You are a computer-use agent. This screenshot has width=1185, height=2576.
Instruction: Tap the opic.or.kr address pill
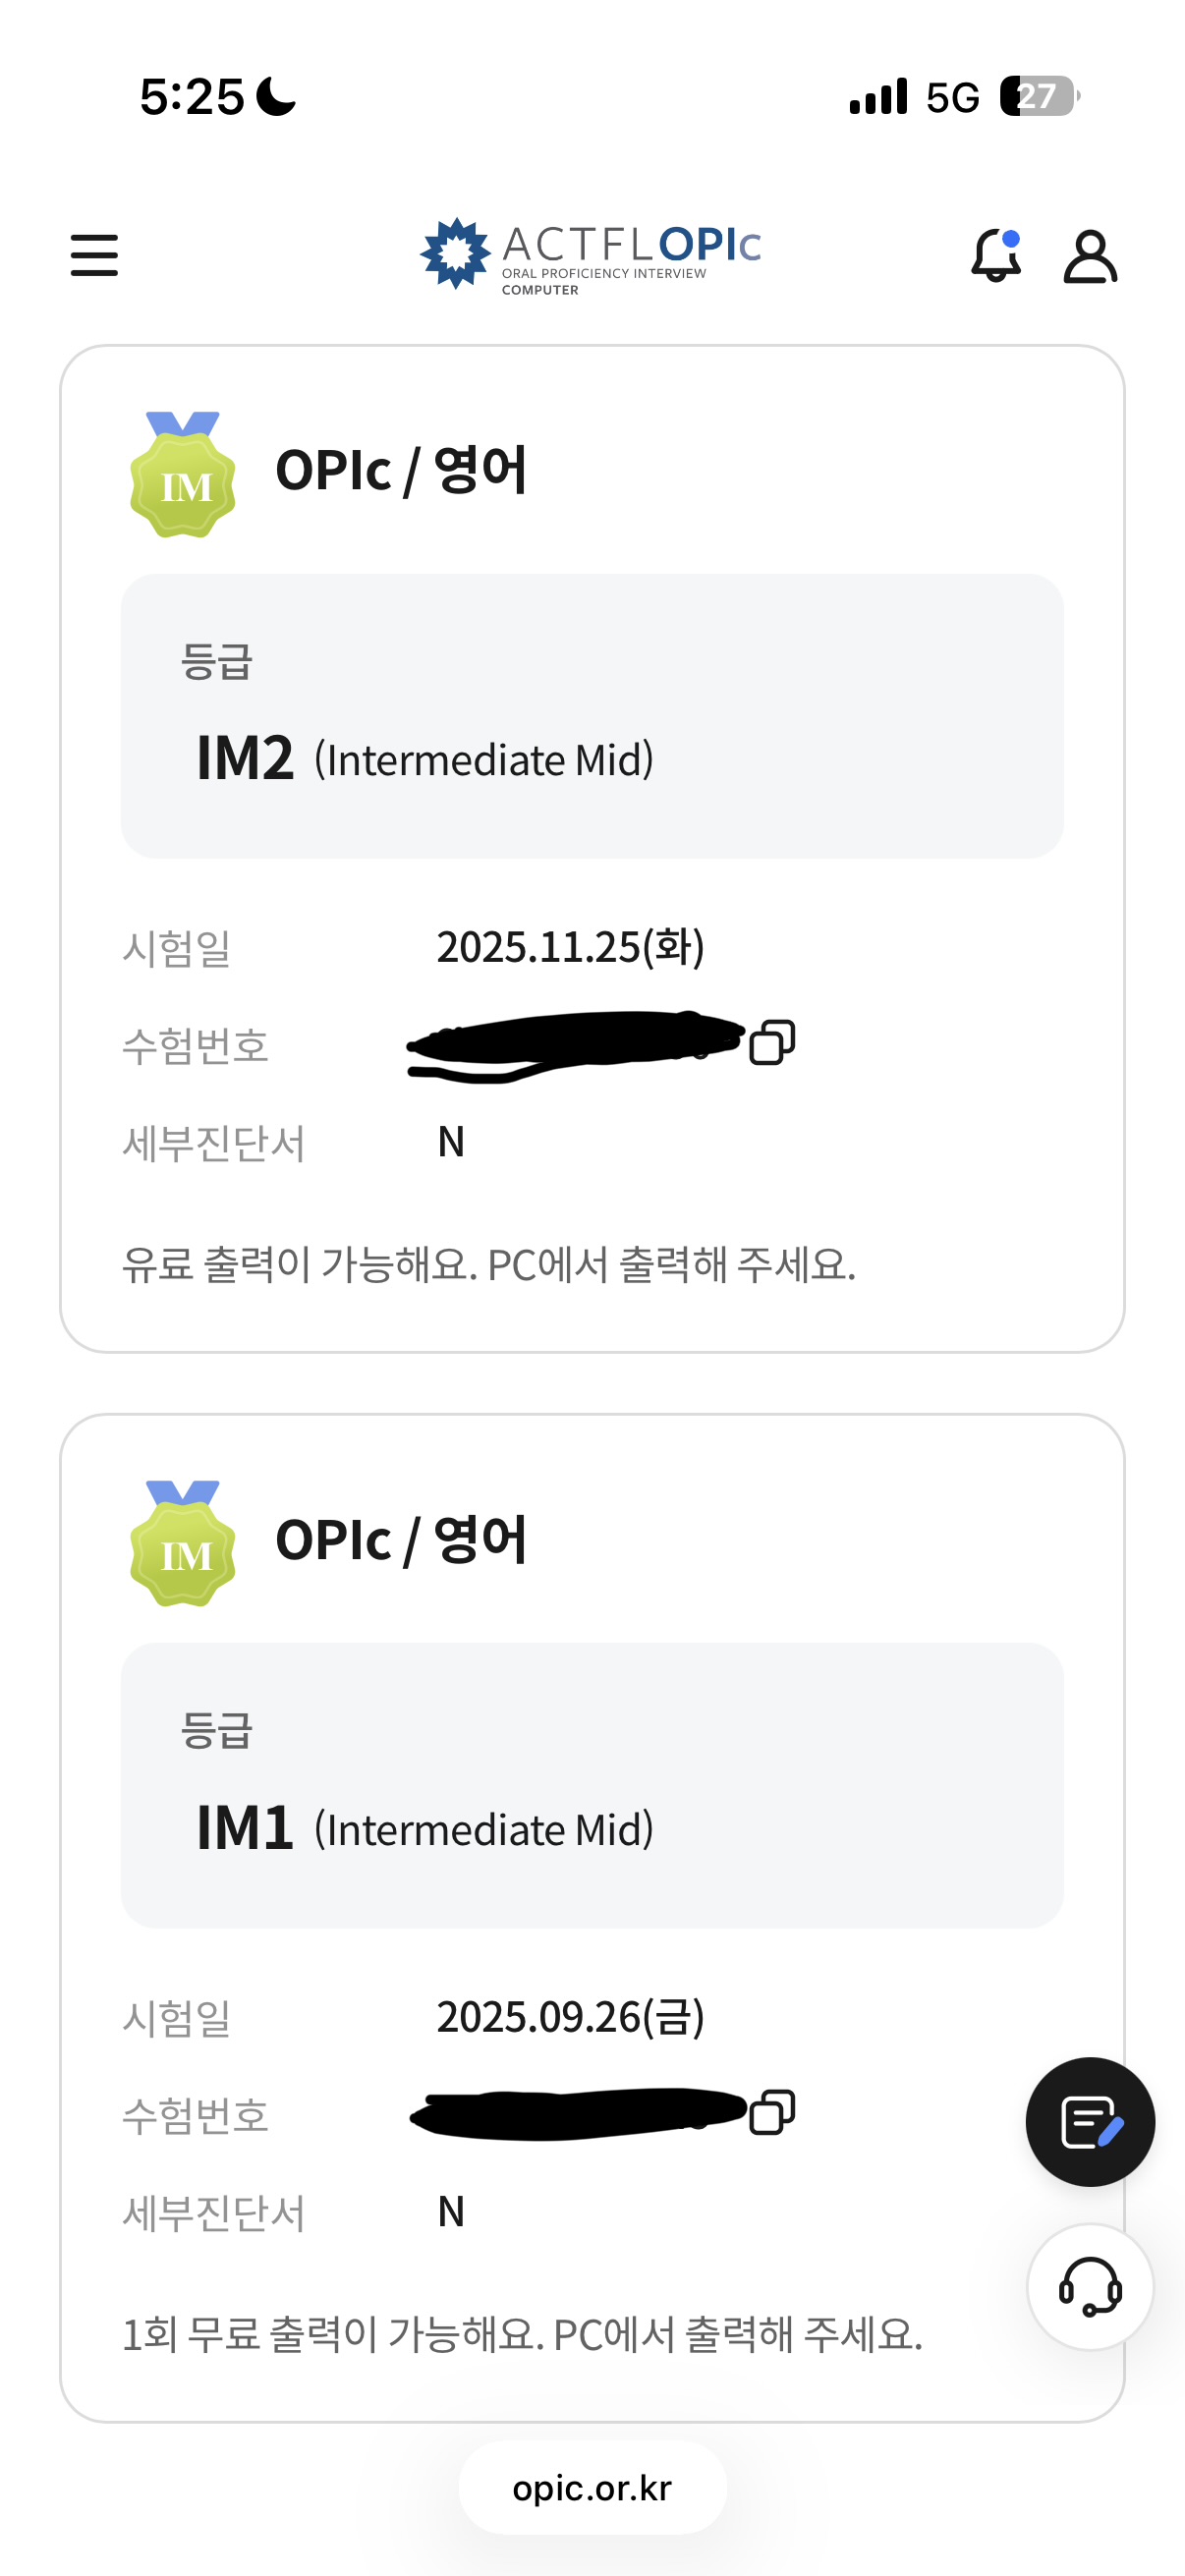[x=592, y=2487]
